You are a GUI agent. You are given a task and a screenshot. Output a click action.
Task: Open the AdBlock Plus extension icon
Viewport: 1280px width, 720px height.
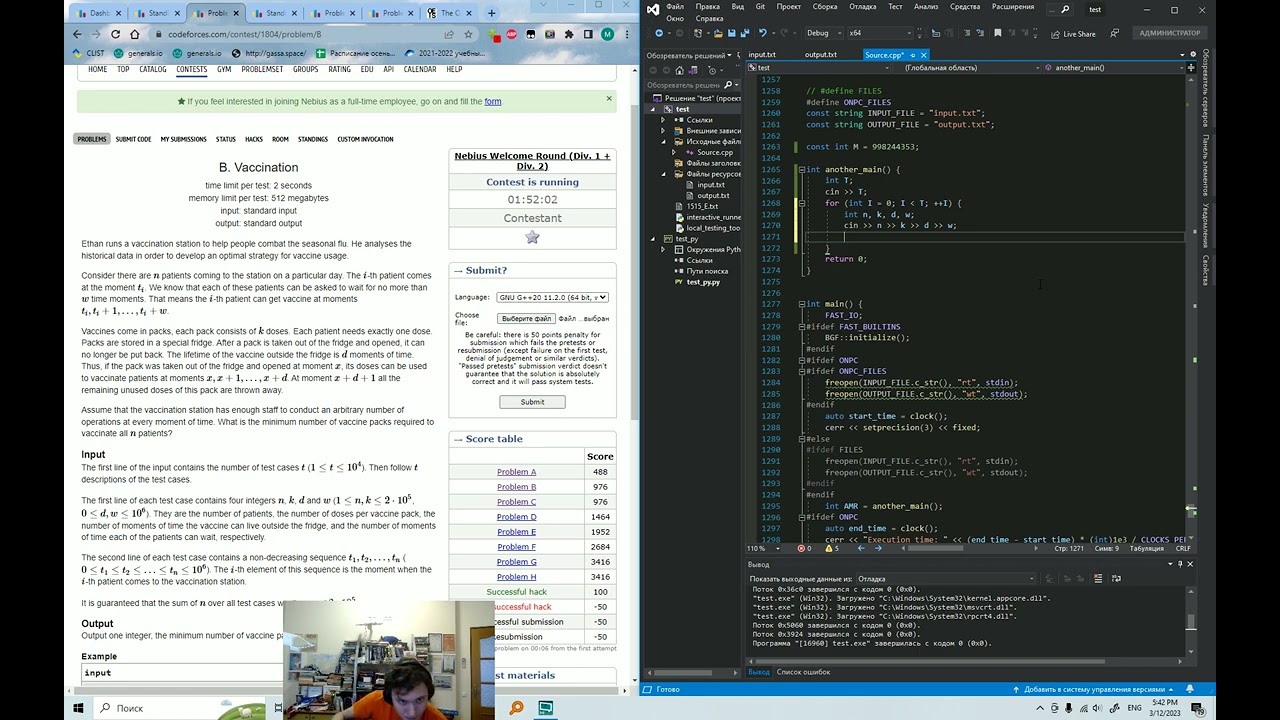point(511,34)
